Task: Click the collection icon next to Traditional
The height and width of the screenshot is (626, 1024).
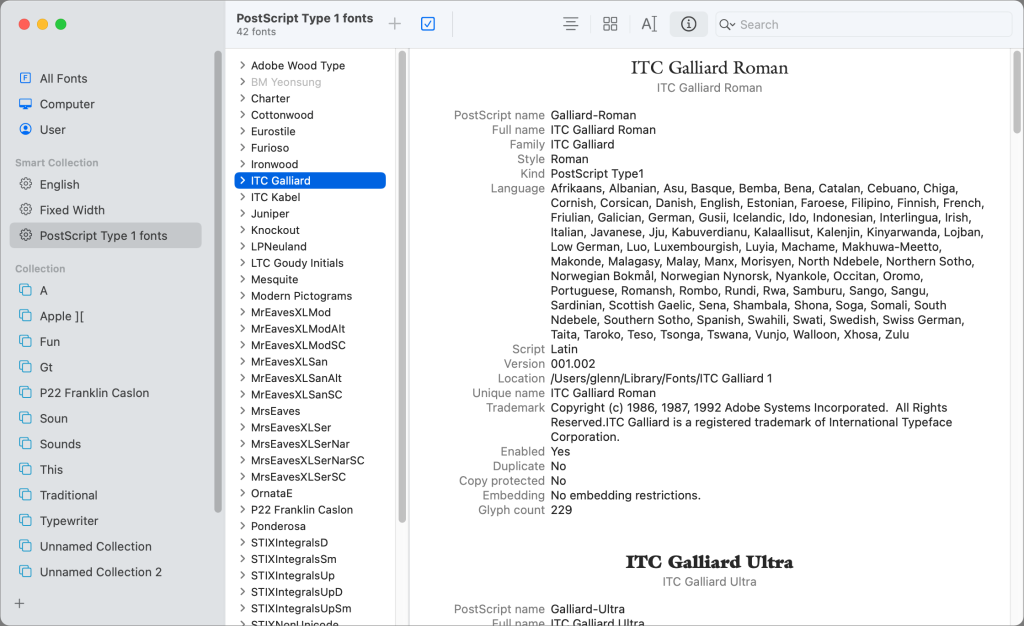Action: click(25, 494)
